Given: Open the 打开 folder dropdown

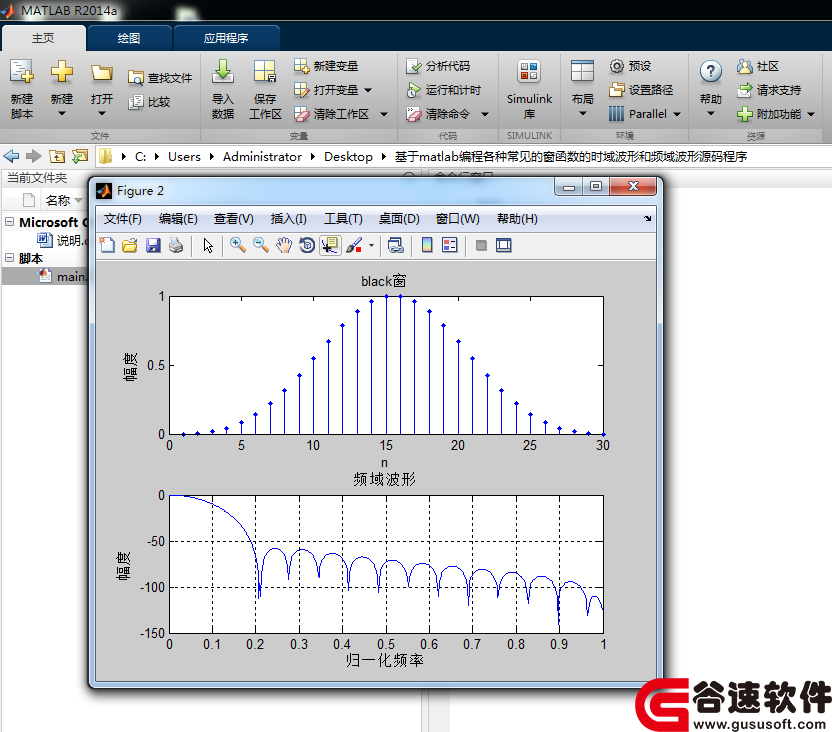Looking at the screenshot, I should click(102, 89).
